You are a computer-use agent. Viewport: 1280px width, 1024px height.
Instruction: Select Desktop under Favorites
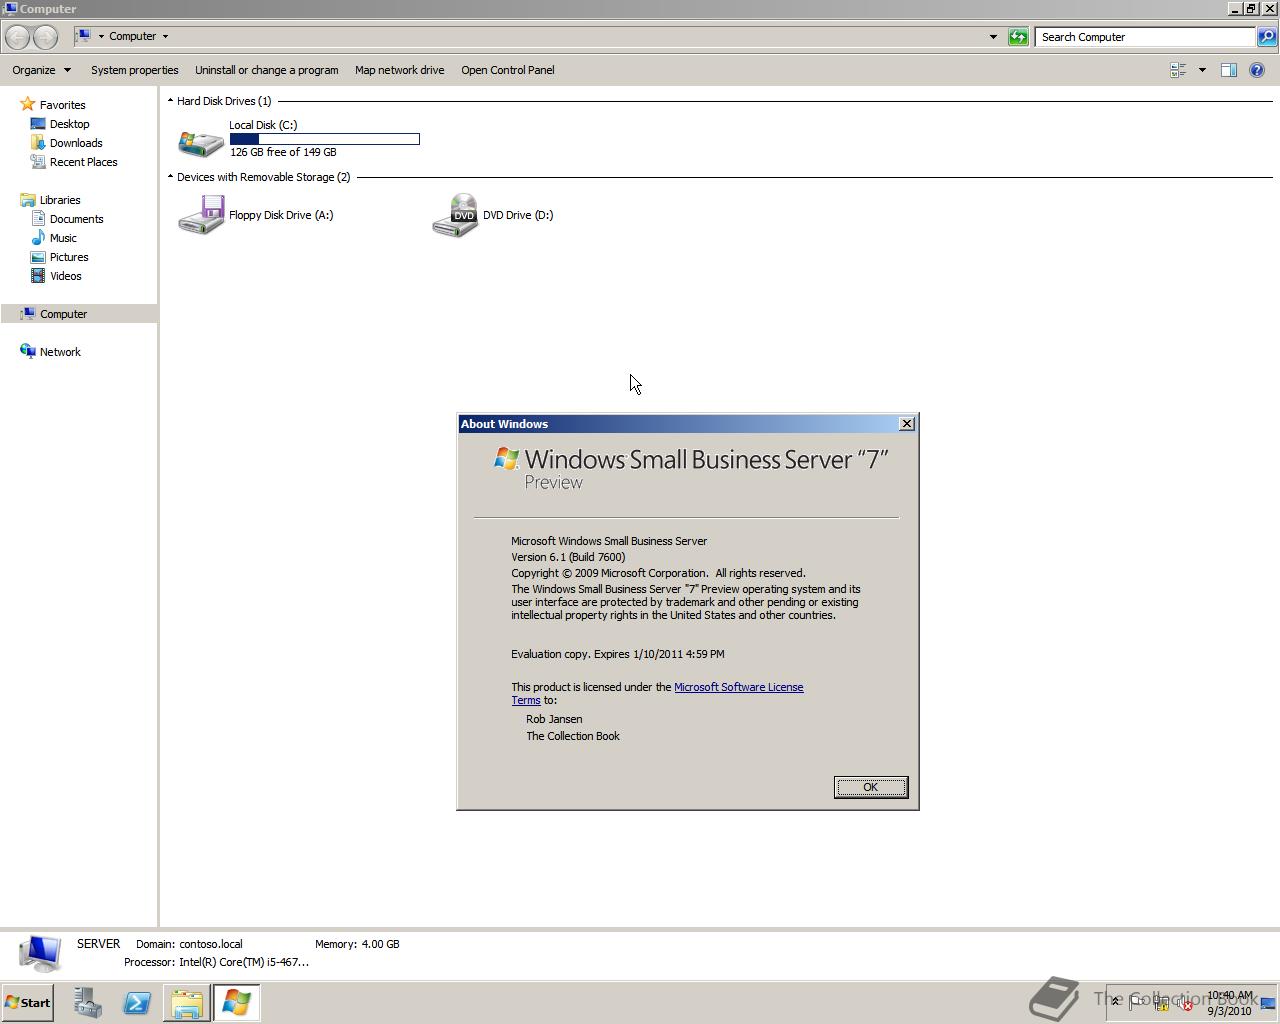click(69, 124)
